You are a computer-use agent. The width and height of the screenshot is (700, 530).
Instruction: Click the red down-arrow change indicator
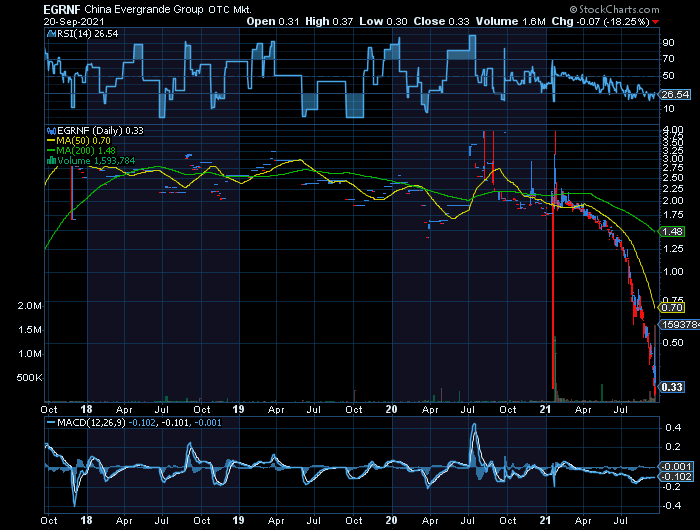pyautogui.click(x=655, y=22)
